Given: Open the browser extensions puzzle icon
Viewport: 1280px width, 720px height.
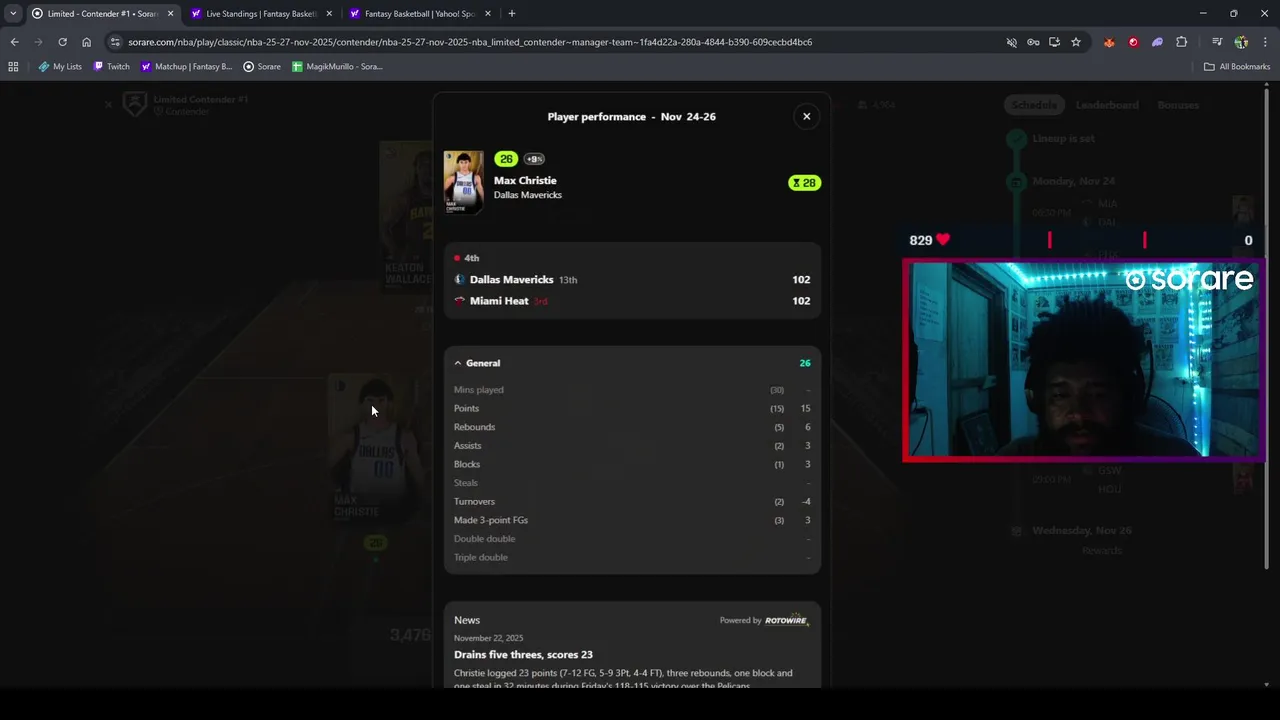Looking at the screenshot, I should [1182, 42].
